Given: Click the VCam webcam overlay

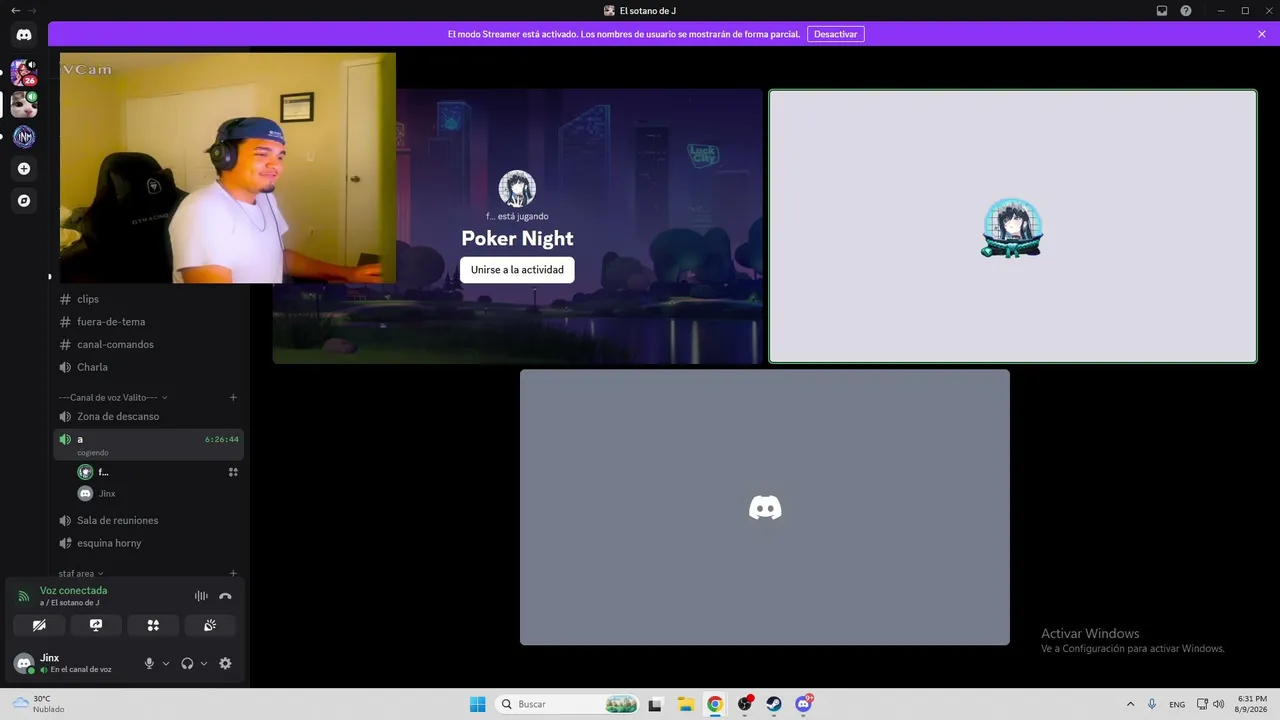Looking at the screenshot, I should [x=228, y=168].
